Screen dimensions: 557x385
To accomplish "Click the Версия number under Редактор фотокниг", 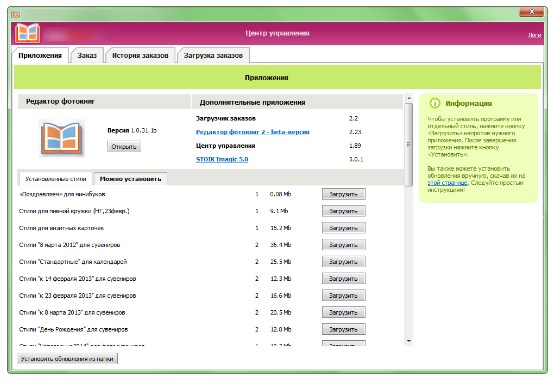I will (x=144, y=130).
